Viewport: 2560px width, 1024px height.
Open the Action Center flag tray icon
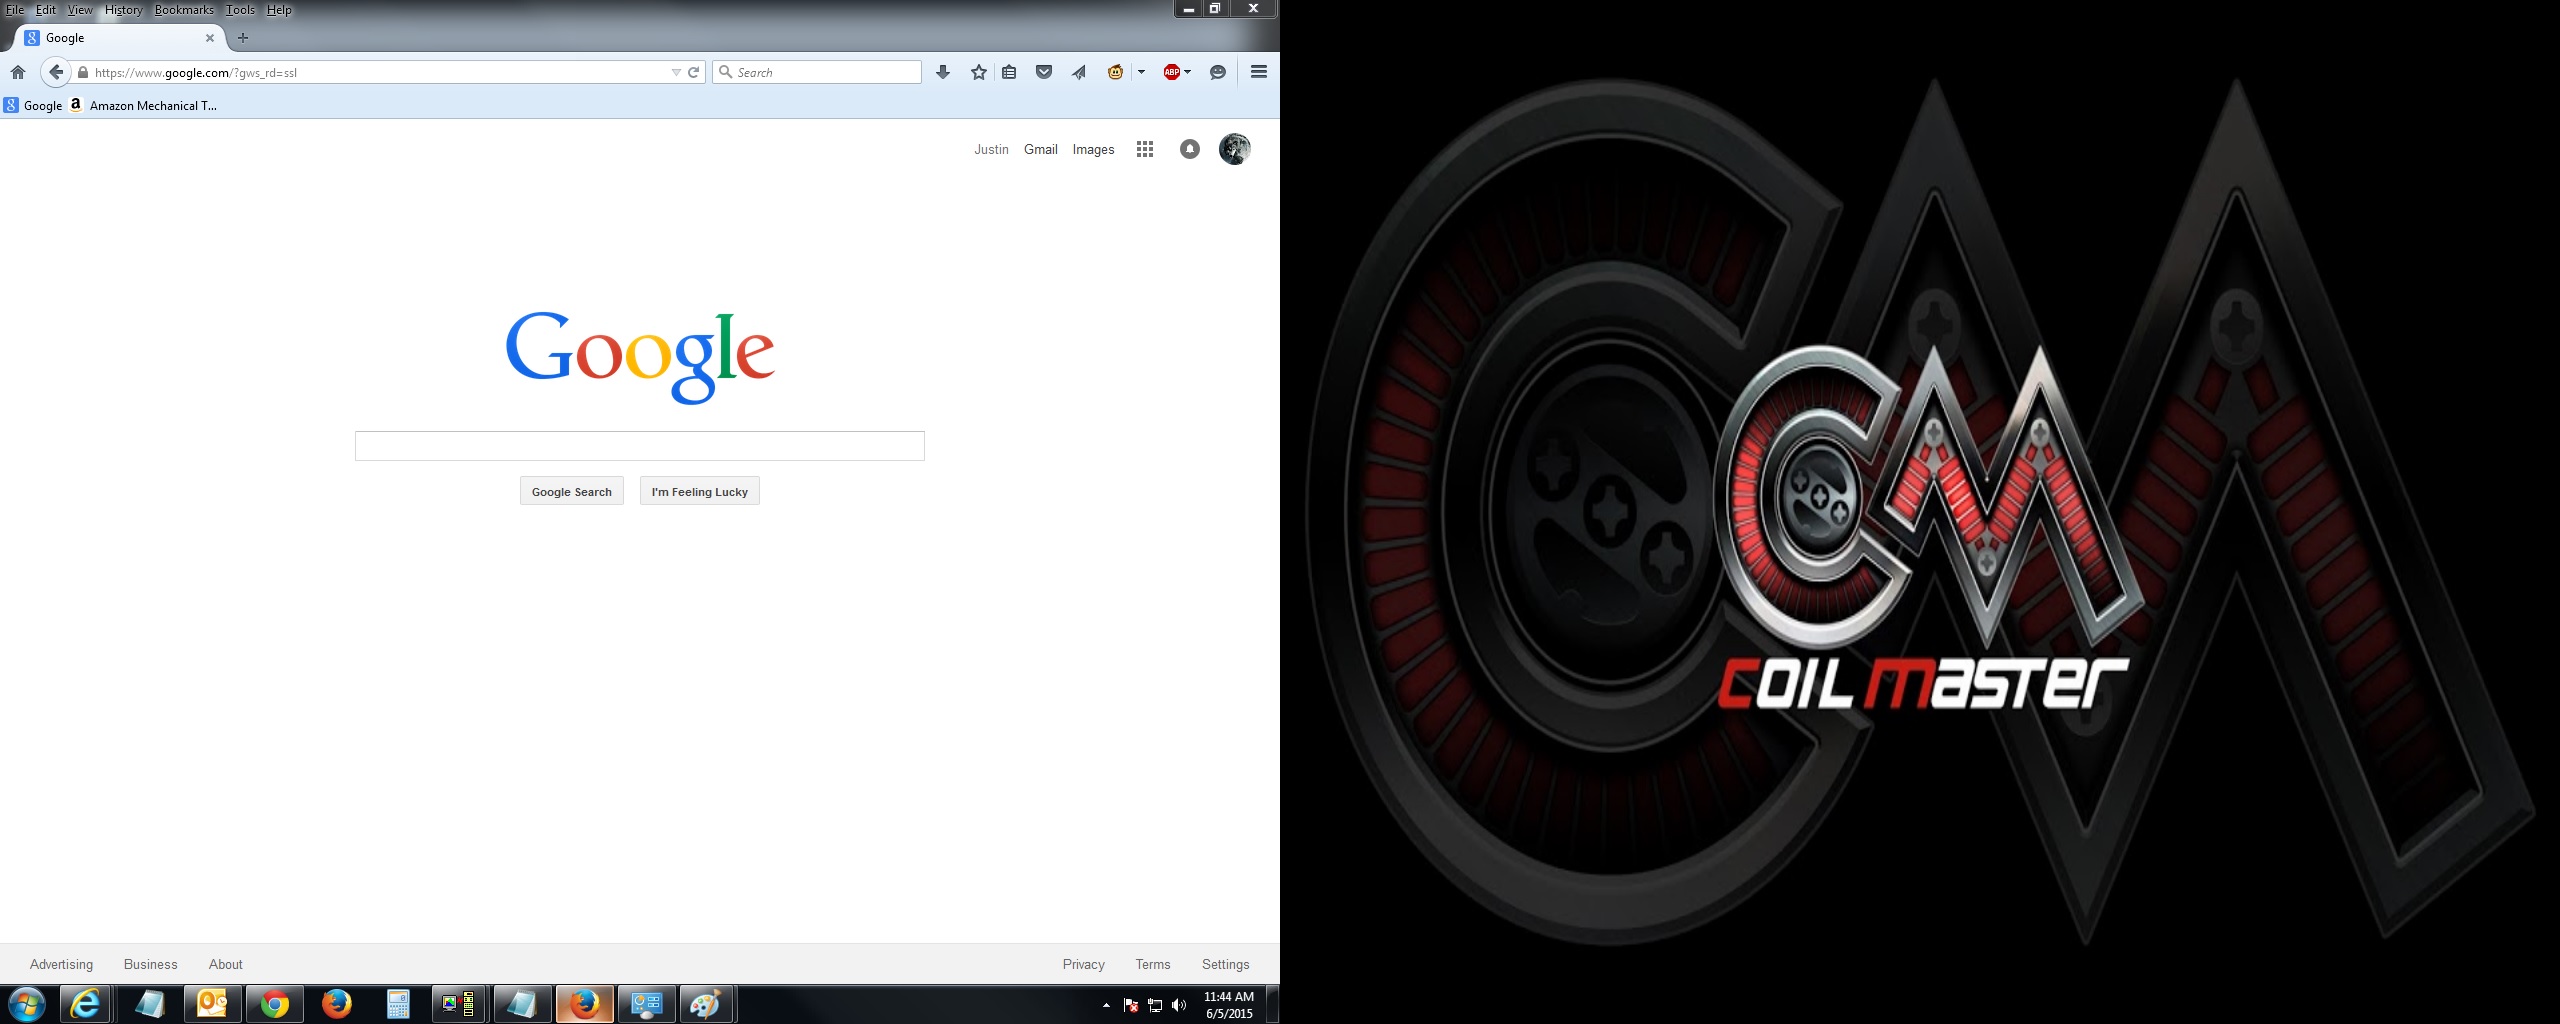tap(1131, 1005)
